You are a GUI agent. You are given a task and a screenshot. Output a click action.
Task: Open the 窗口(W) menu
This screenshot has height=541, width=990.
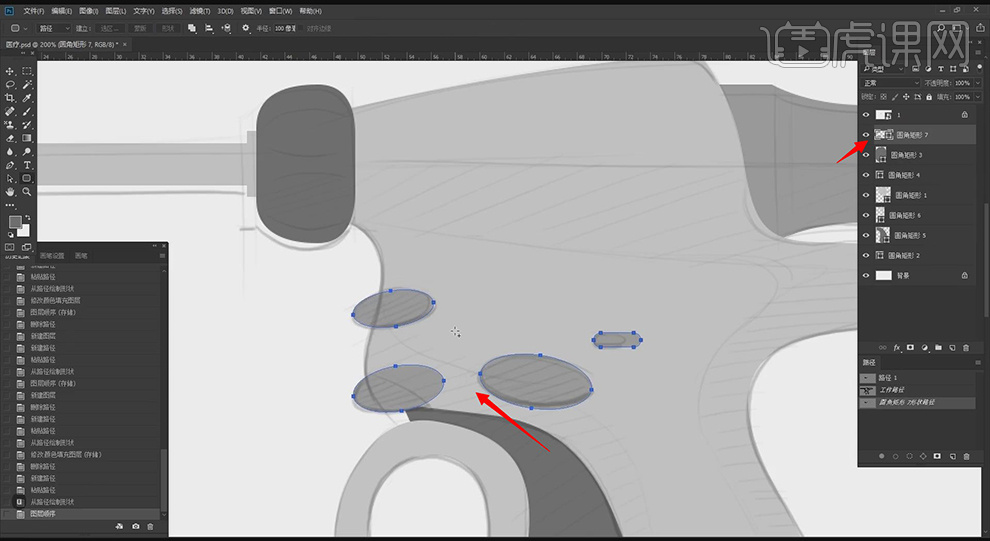point(280,11)
